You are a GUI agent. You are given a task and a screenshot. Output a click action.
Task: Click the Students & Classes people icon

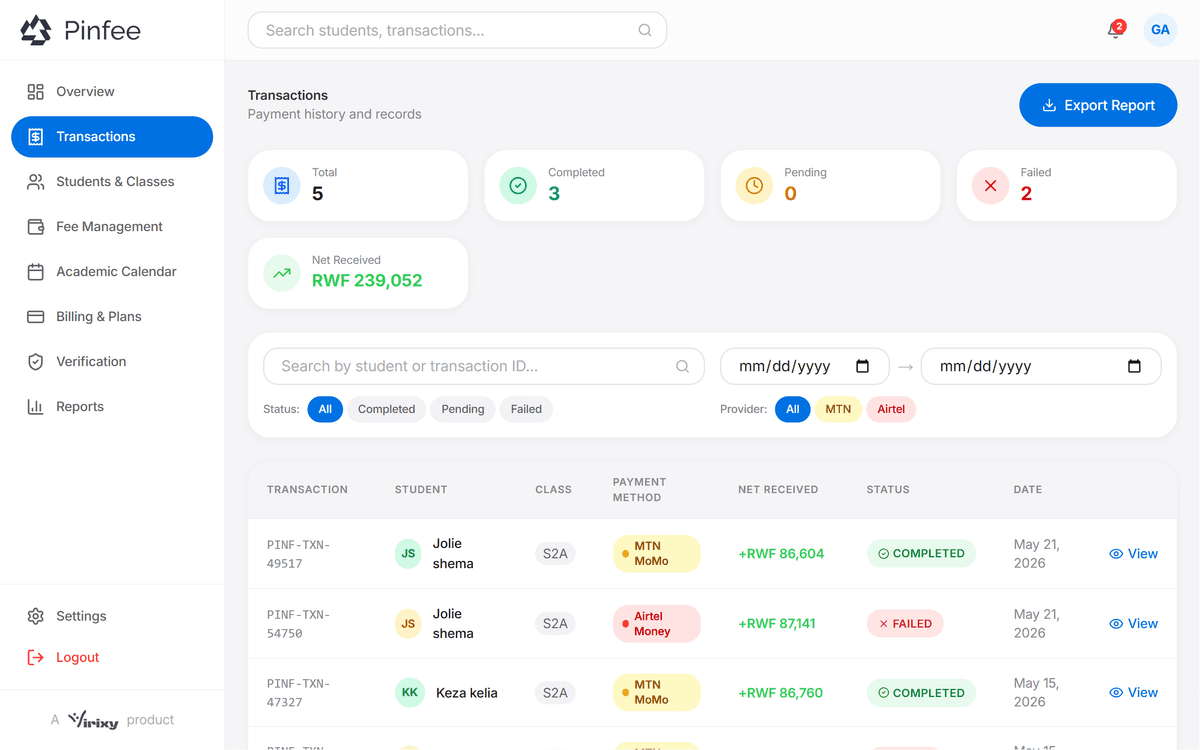36,182
